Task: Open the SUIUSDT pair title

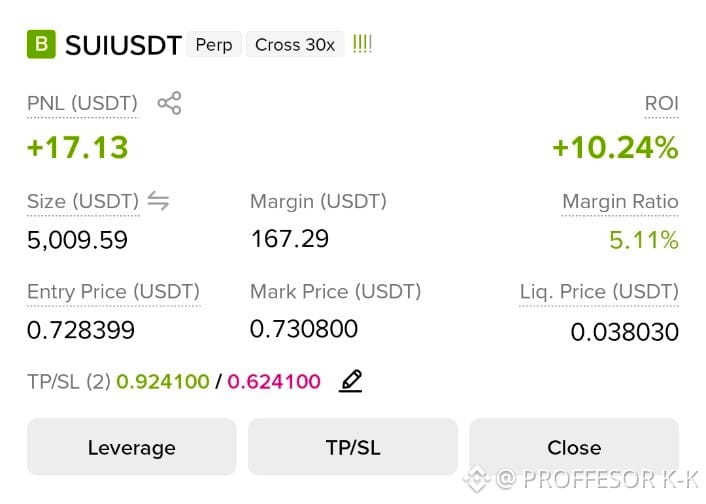Action: pyautogui.click(x=123, y=45)
